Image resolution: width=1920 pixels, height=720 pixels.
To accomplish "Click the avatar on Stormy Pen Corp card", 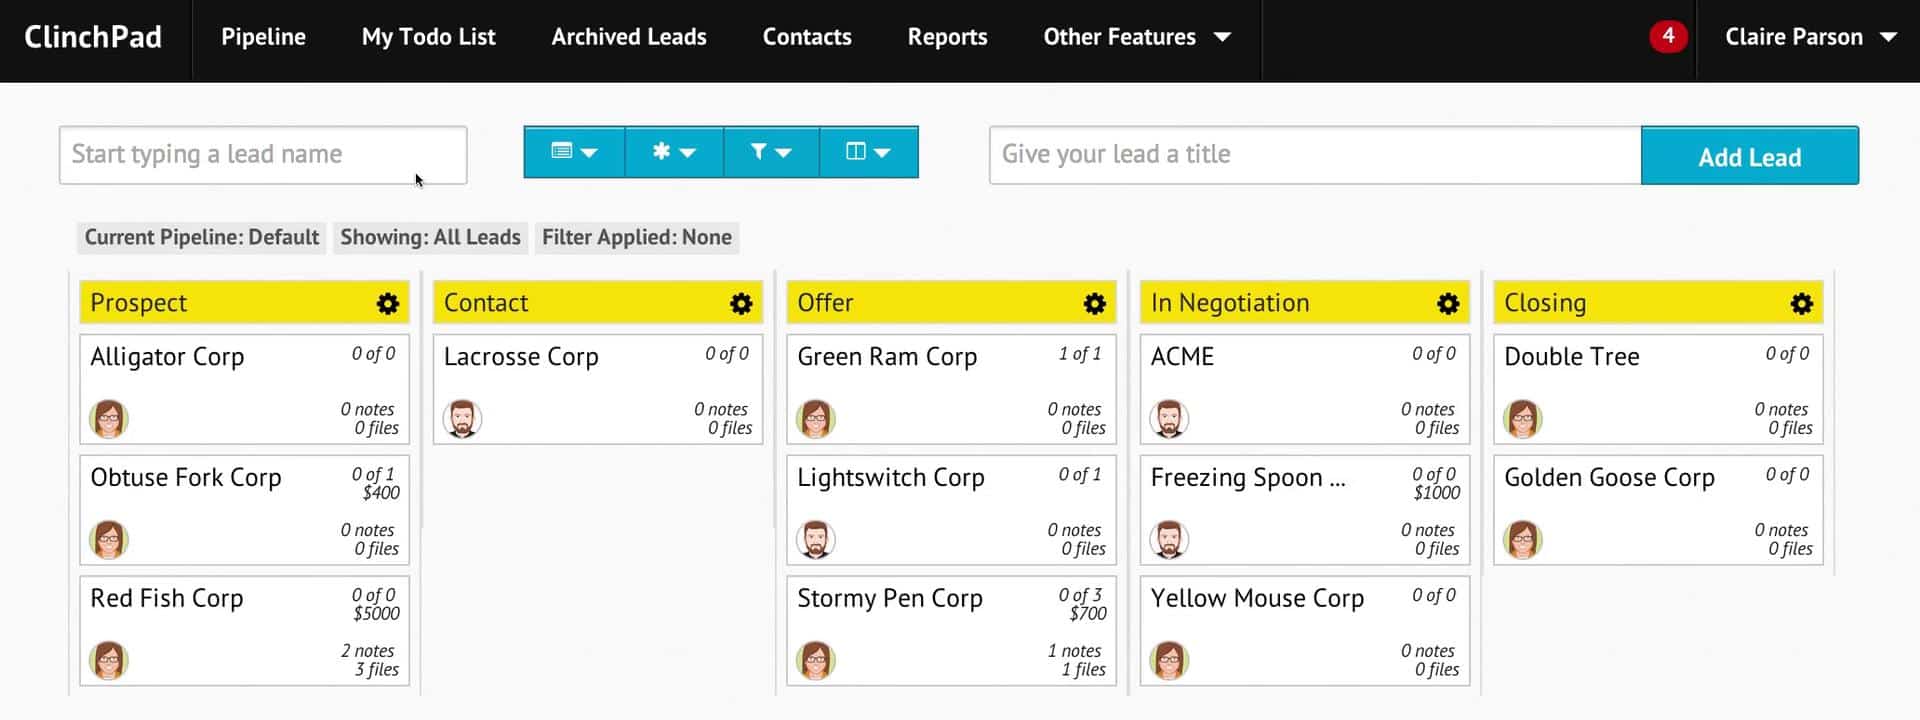I will (816, 661).
